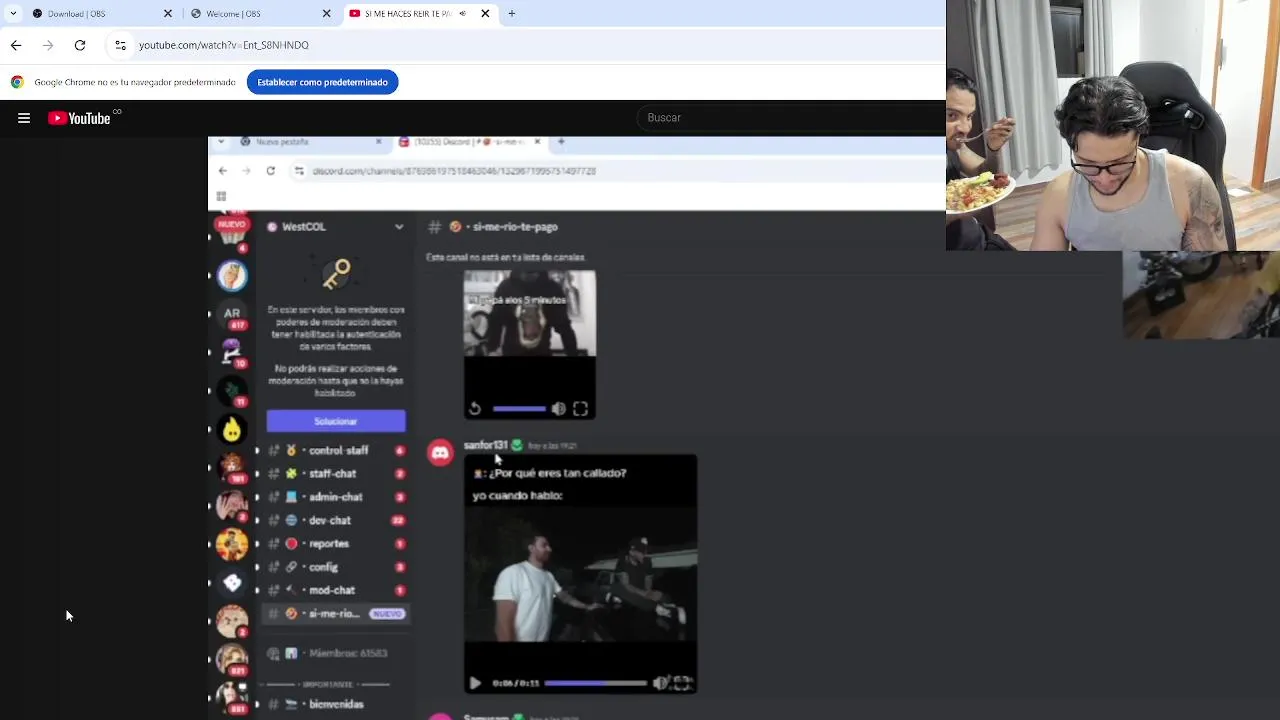Click the YouTube Buscar search field
The height and width of the screenshot is (720, 1280).
[x=790, y=118]
